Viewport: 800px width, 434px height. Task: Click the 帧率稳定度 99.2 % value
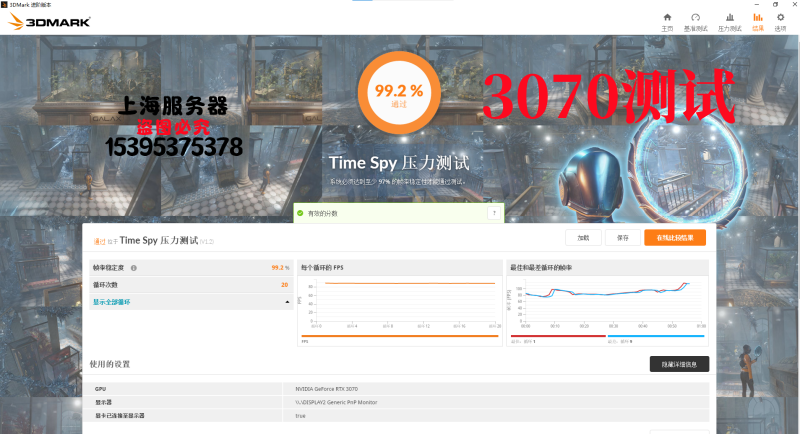pyautogui.click(x=280, y=268)
